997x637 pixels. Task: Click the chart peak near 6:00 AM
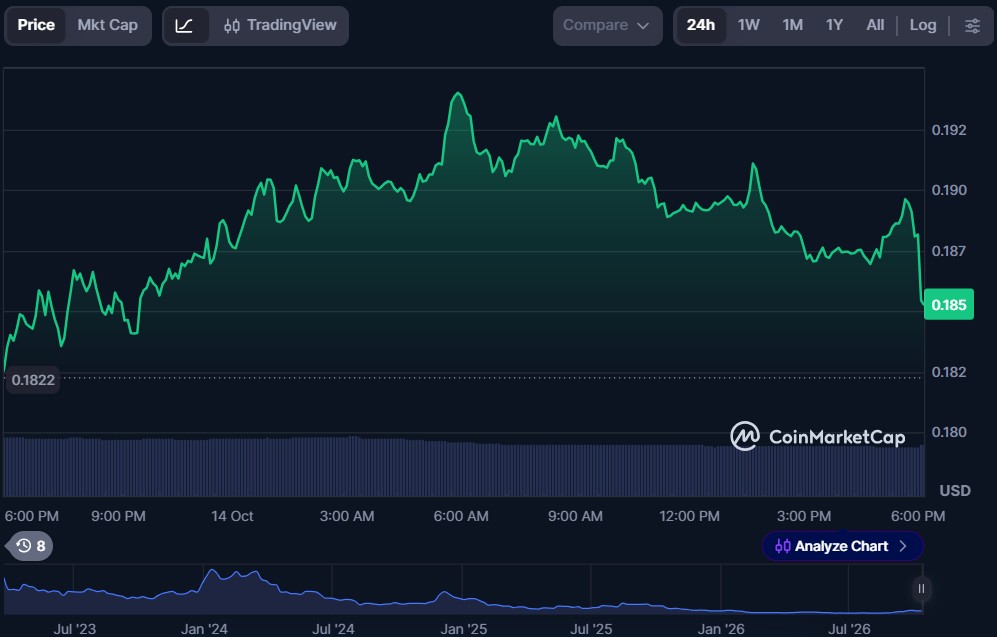coord(458,93)
